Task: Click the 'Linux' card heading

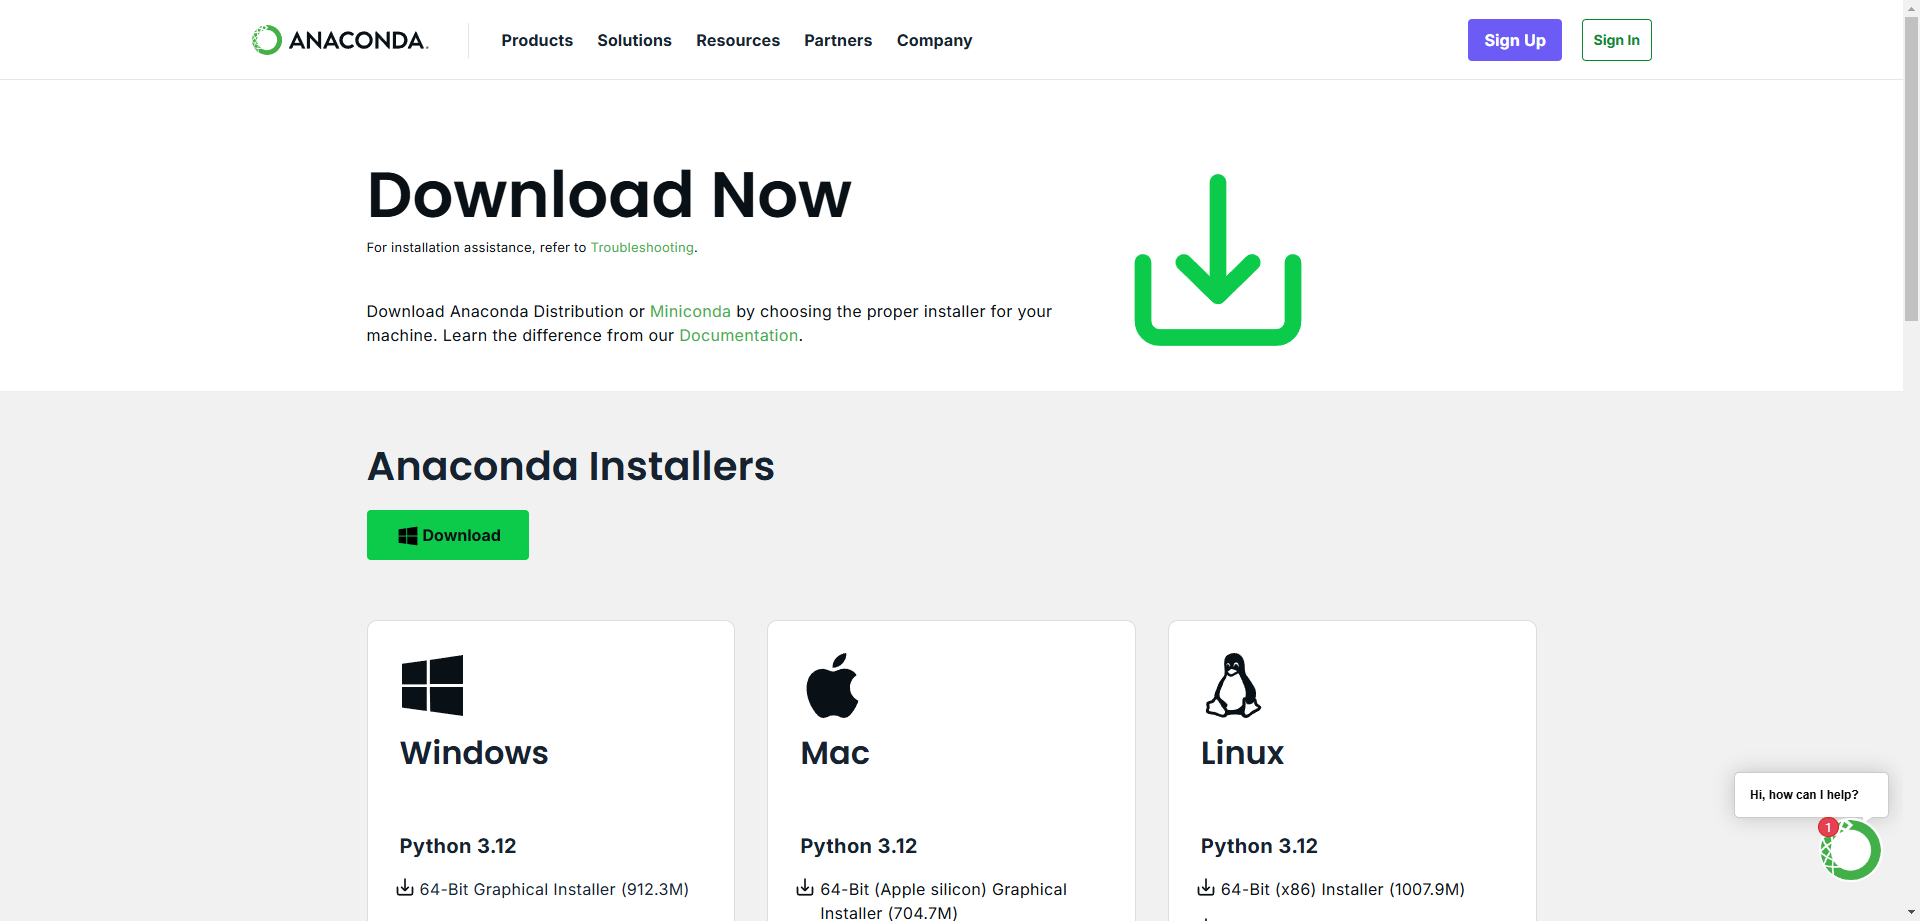Action: point(1242,753)
